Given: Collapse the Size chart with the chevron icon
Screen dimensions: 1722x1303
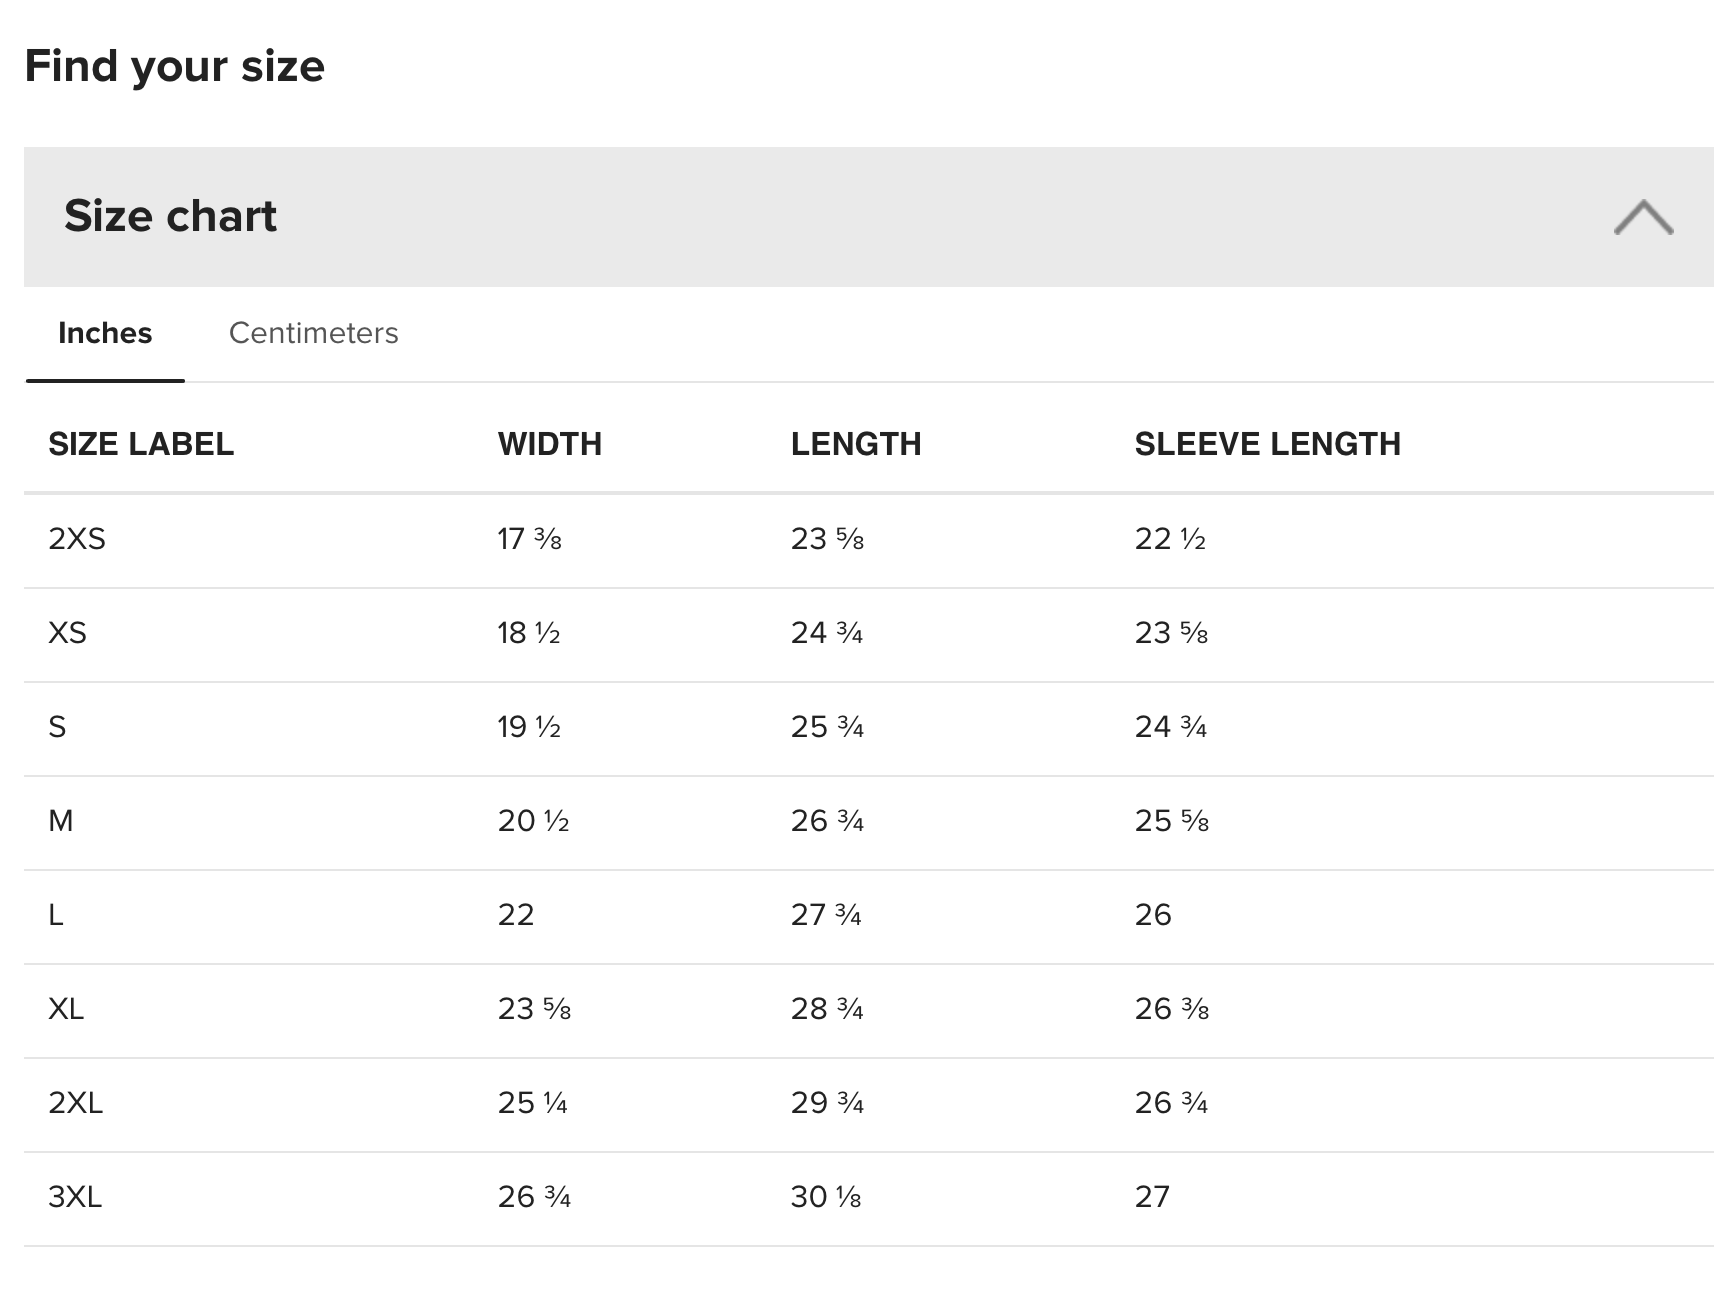Looking at the screenshot, I should point(1643,217).
